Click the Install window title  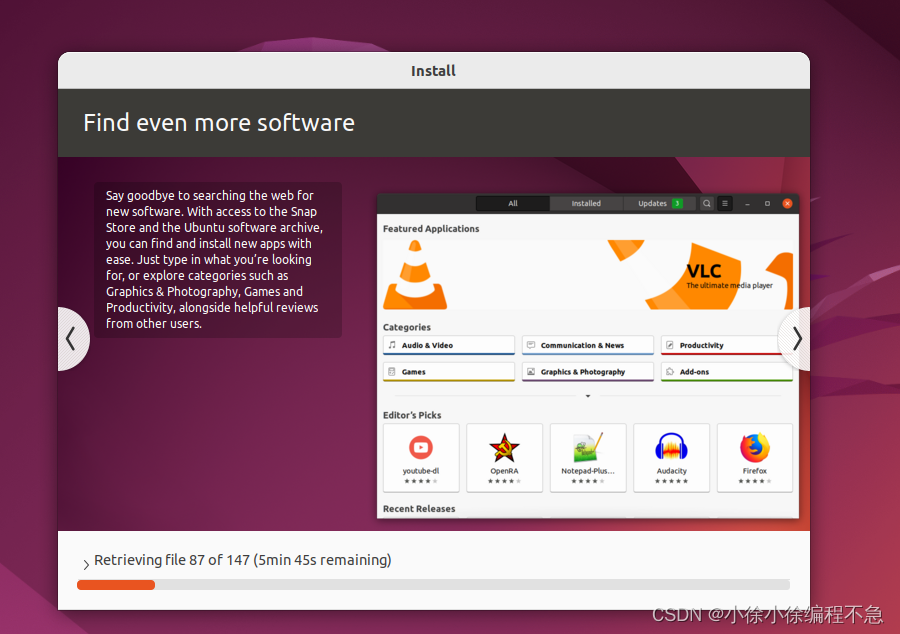[433, 71]
